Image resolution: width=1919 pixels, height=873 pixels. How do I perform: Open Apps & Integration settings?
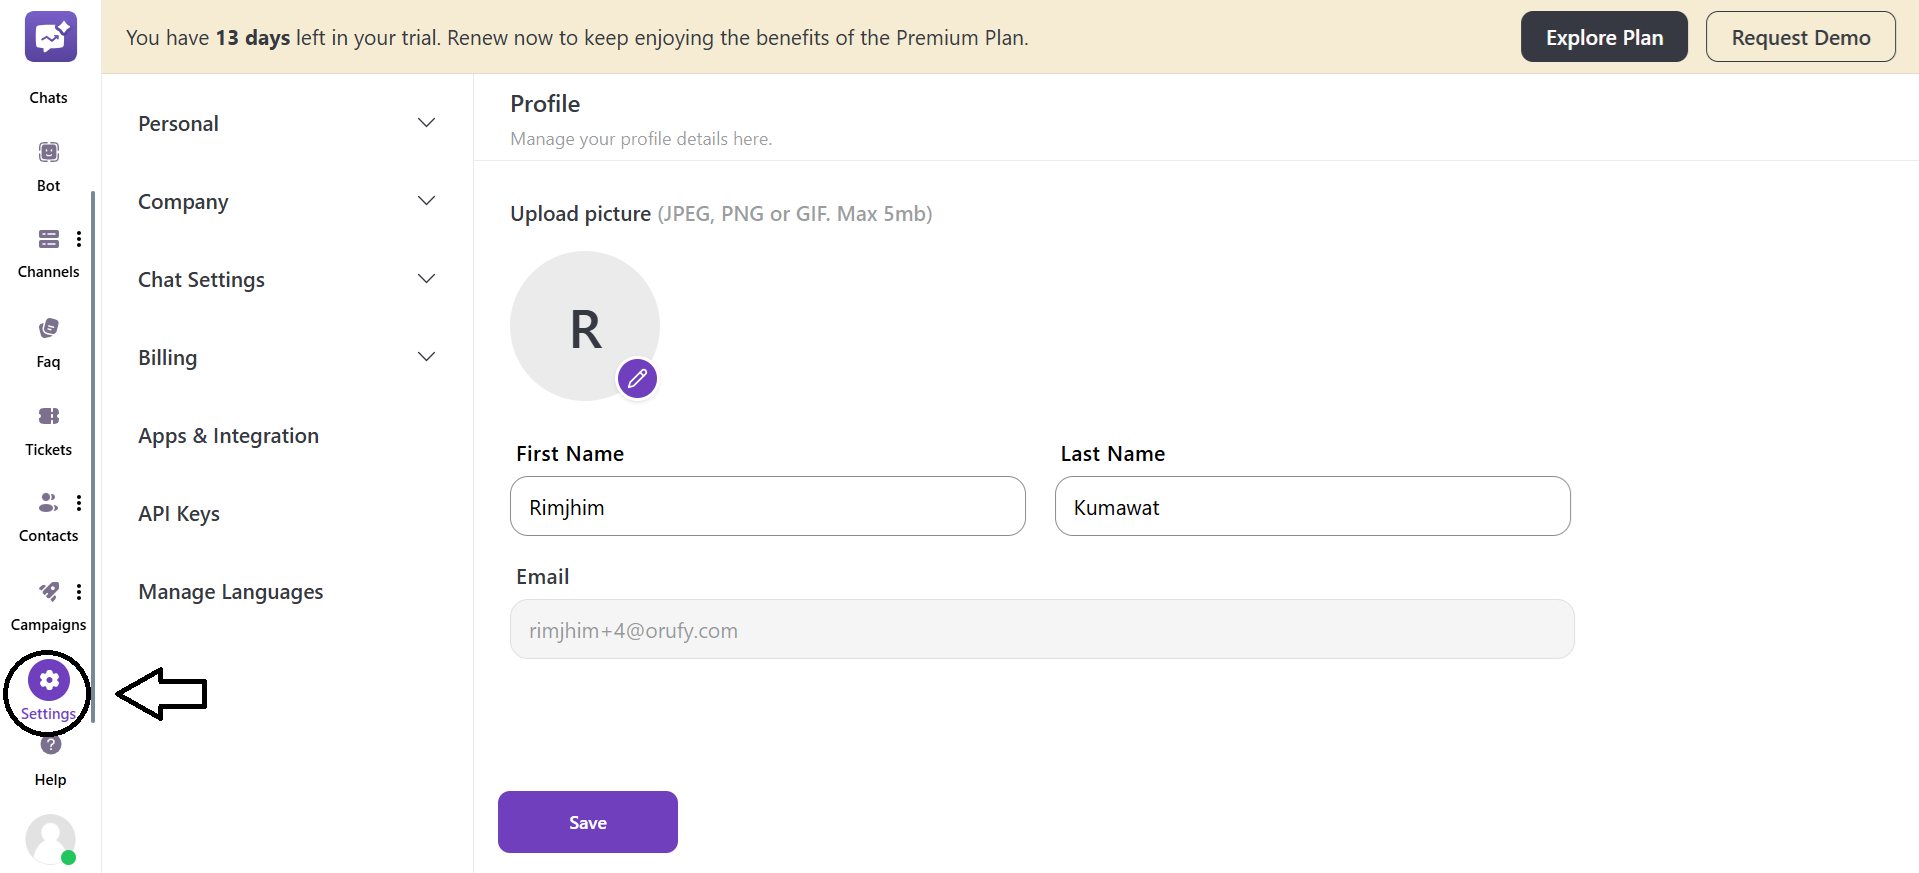point(228,436)
